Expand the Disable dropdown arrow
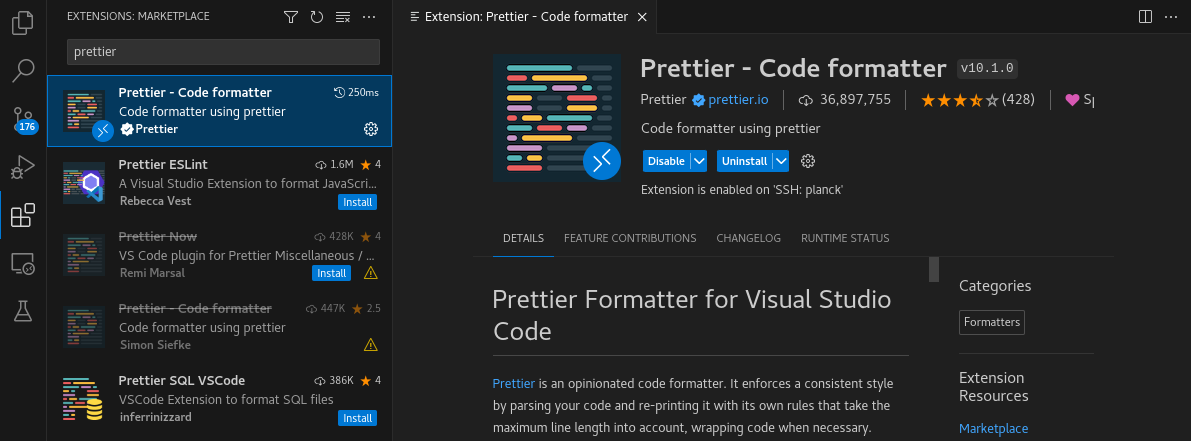The width and height of the screenshot is (1191, 441). click(x=700, y=161)
